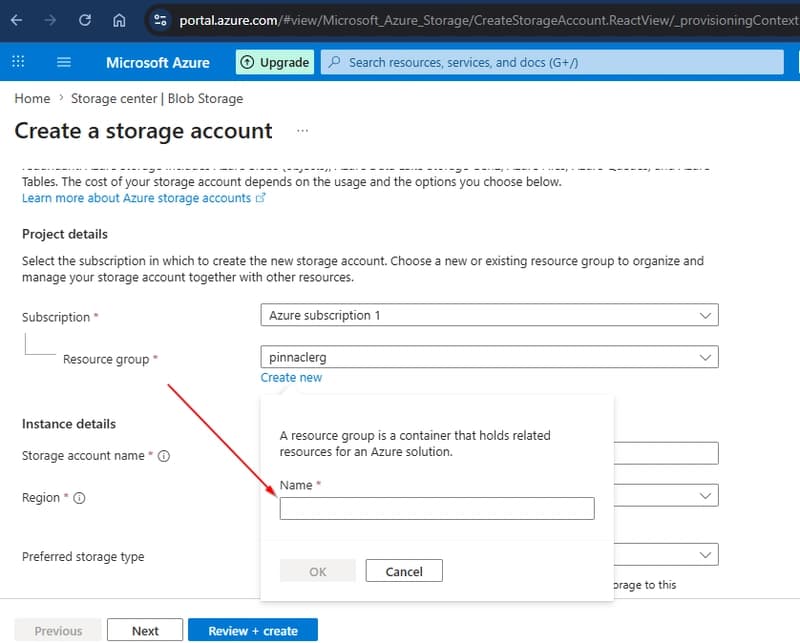Click the Preferred storage type label
The width and height of the screenshot is (800, 643).
coord(83,557)
